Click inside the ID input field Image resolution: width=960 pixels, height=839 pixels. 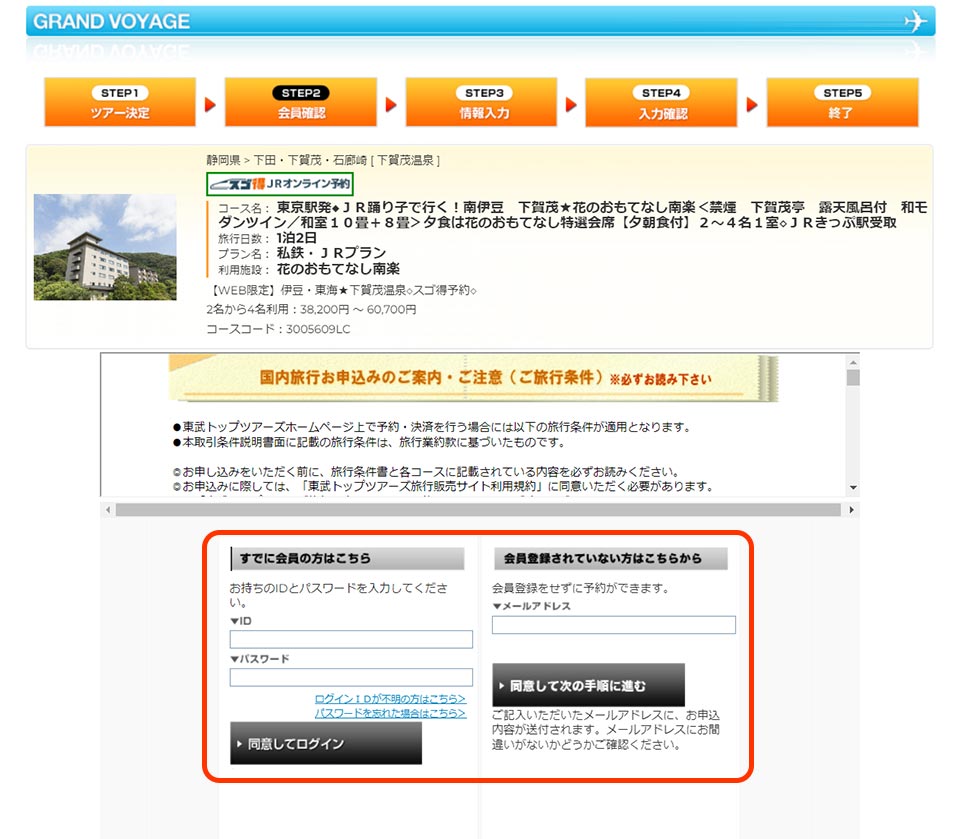click(350, 639)
